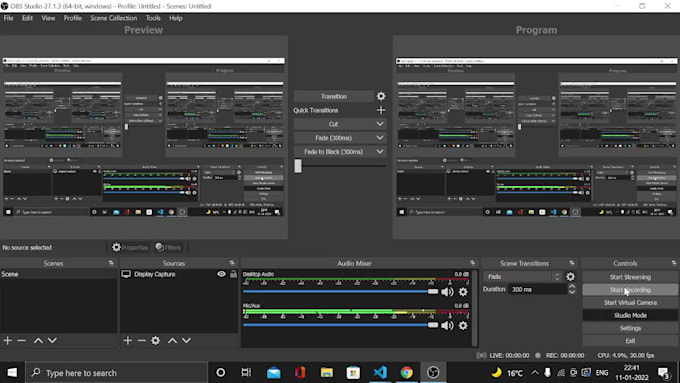
Task: Open OBS Settings from Controls
Action: coord(630,328)
